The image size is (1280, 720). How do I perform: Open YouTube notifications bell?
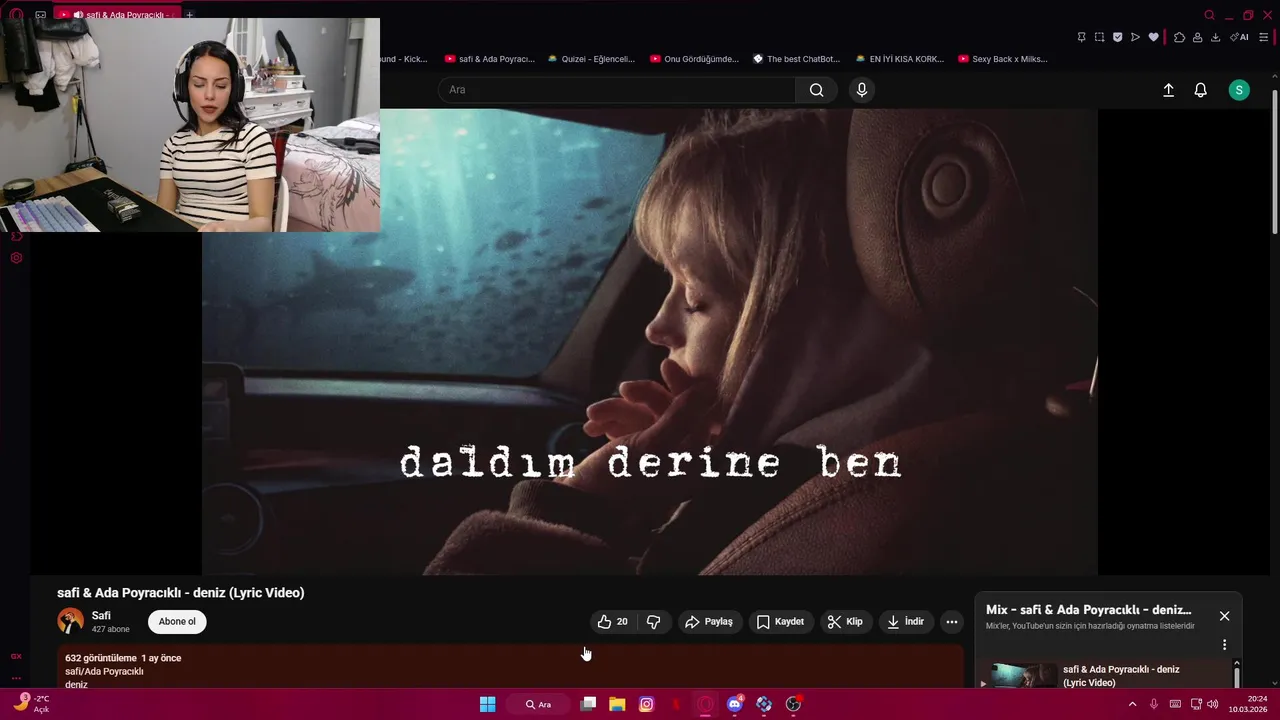point(1201,90)
